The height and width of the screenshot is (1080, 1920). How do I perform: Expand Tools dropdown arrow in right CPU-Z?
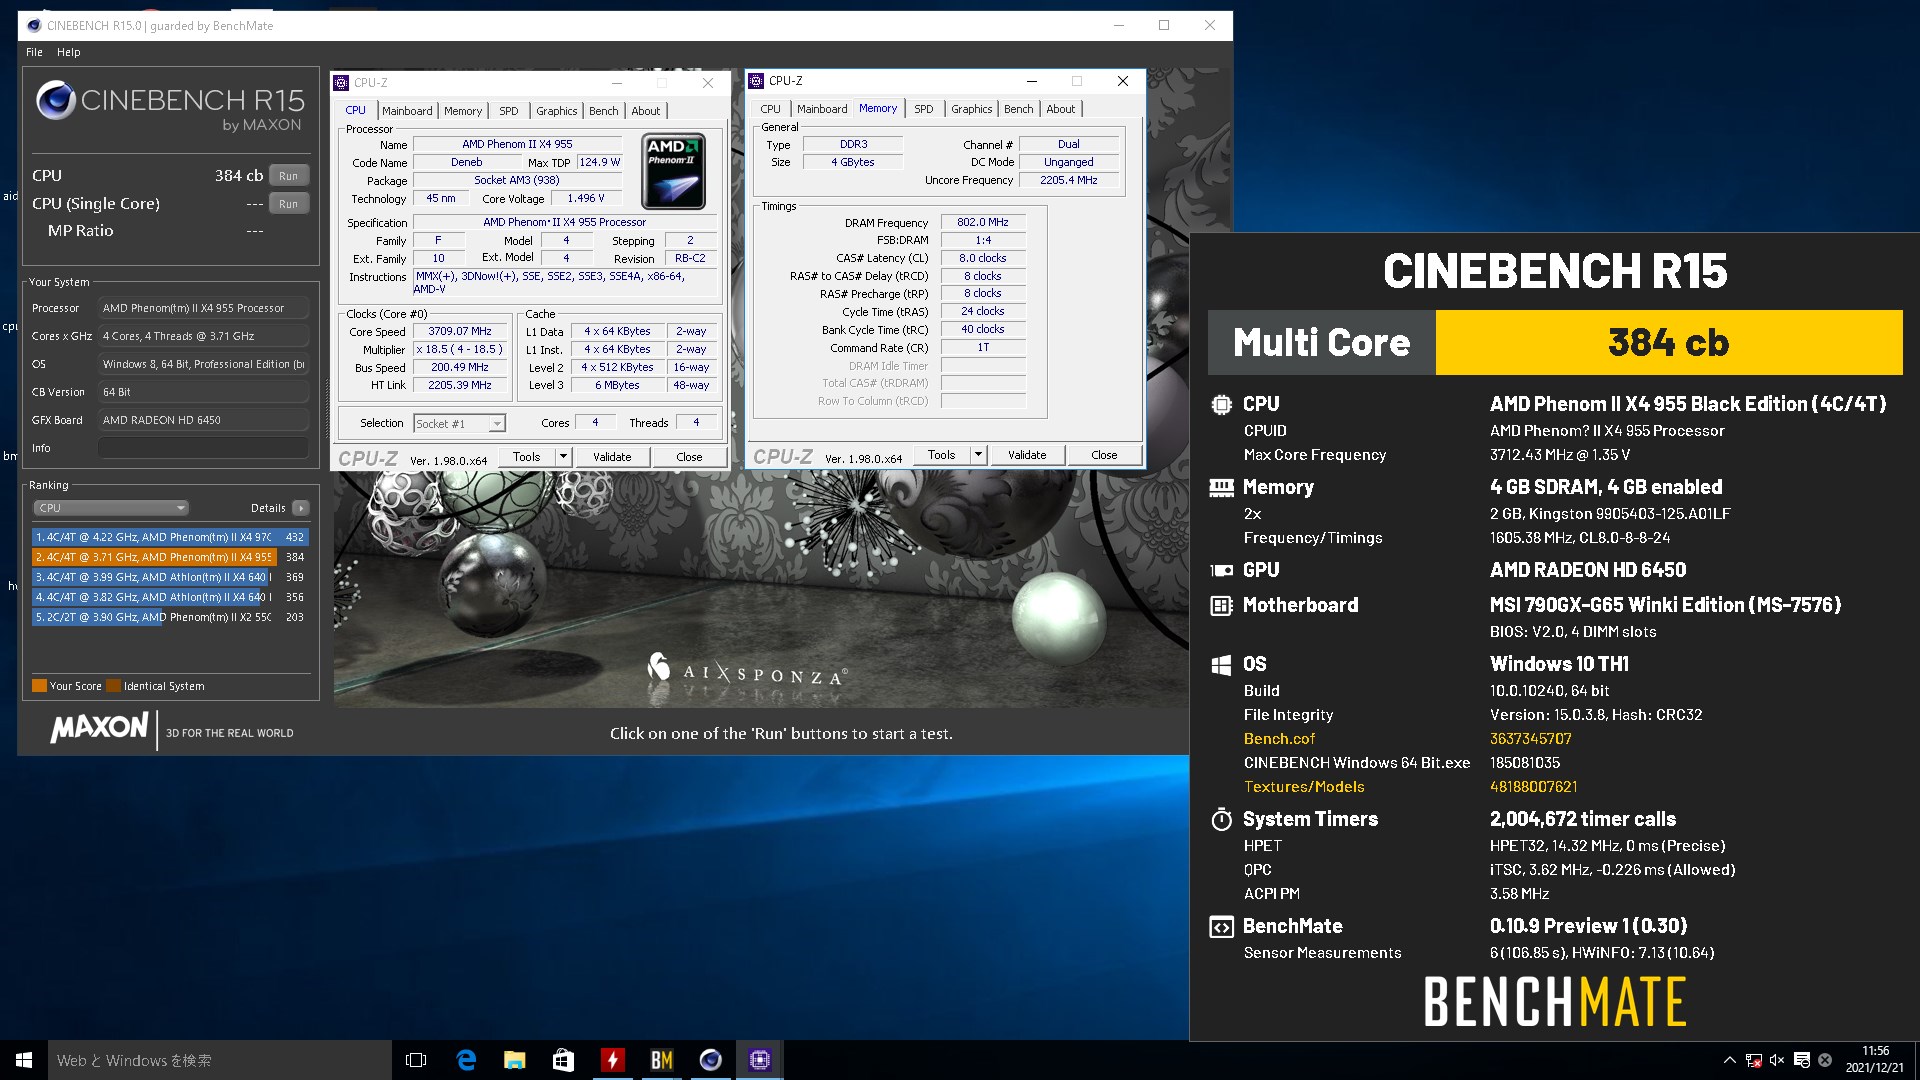[978, 455]
